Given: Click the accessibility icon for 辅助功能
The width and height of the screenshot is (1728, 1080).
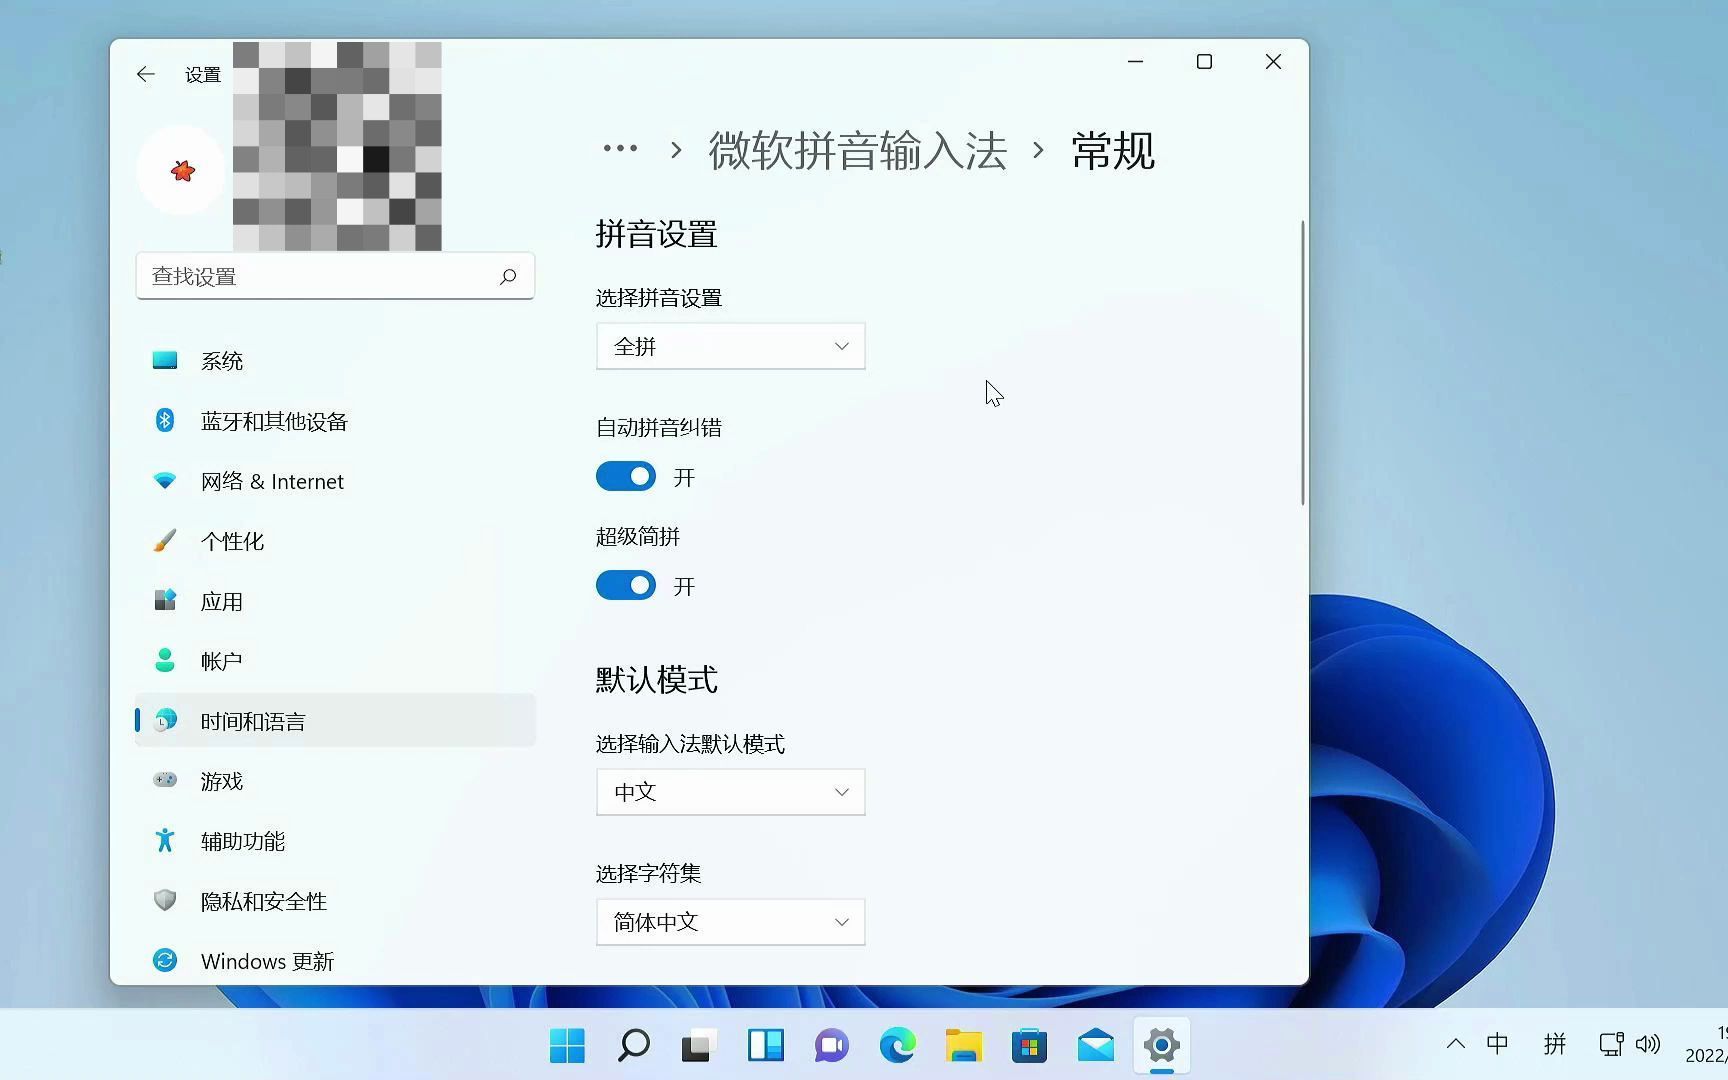Looking at the screenshot, I should tap(165, 840).
